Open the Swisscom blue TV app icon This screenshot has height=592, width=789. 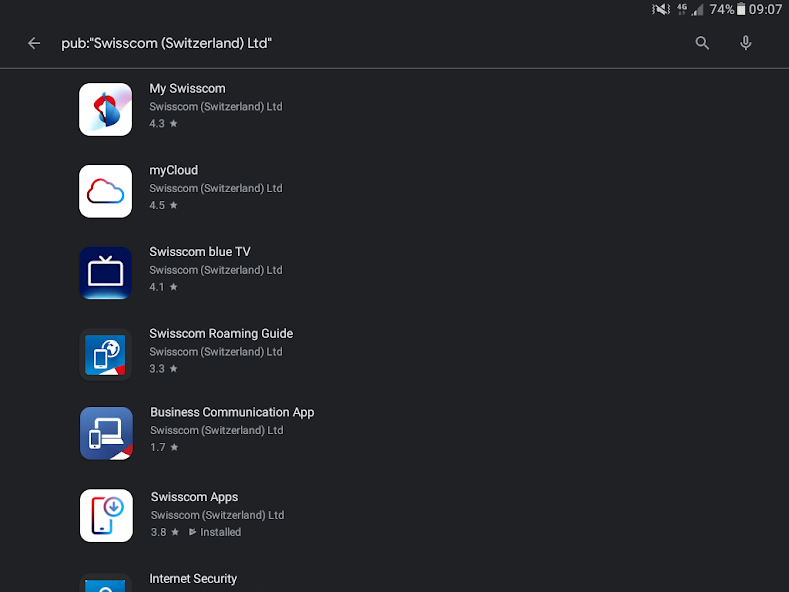[106, 273]
